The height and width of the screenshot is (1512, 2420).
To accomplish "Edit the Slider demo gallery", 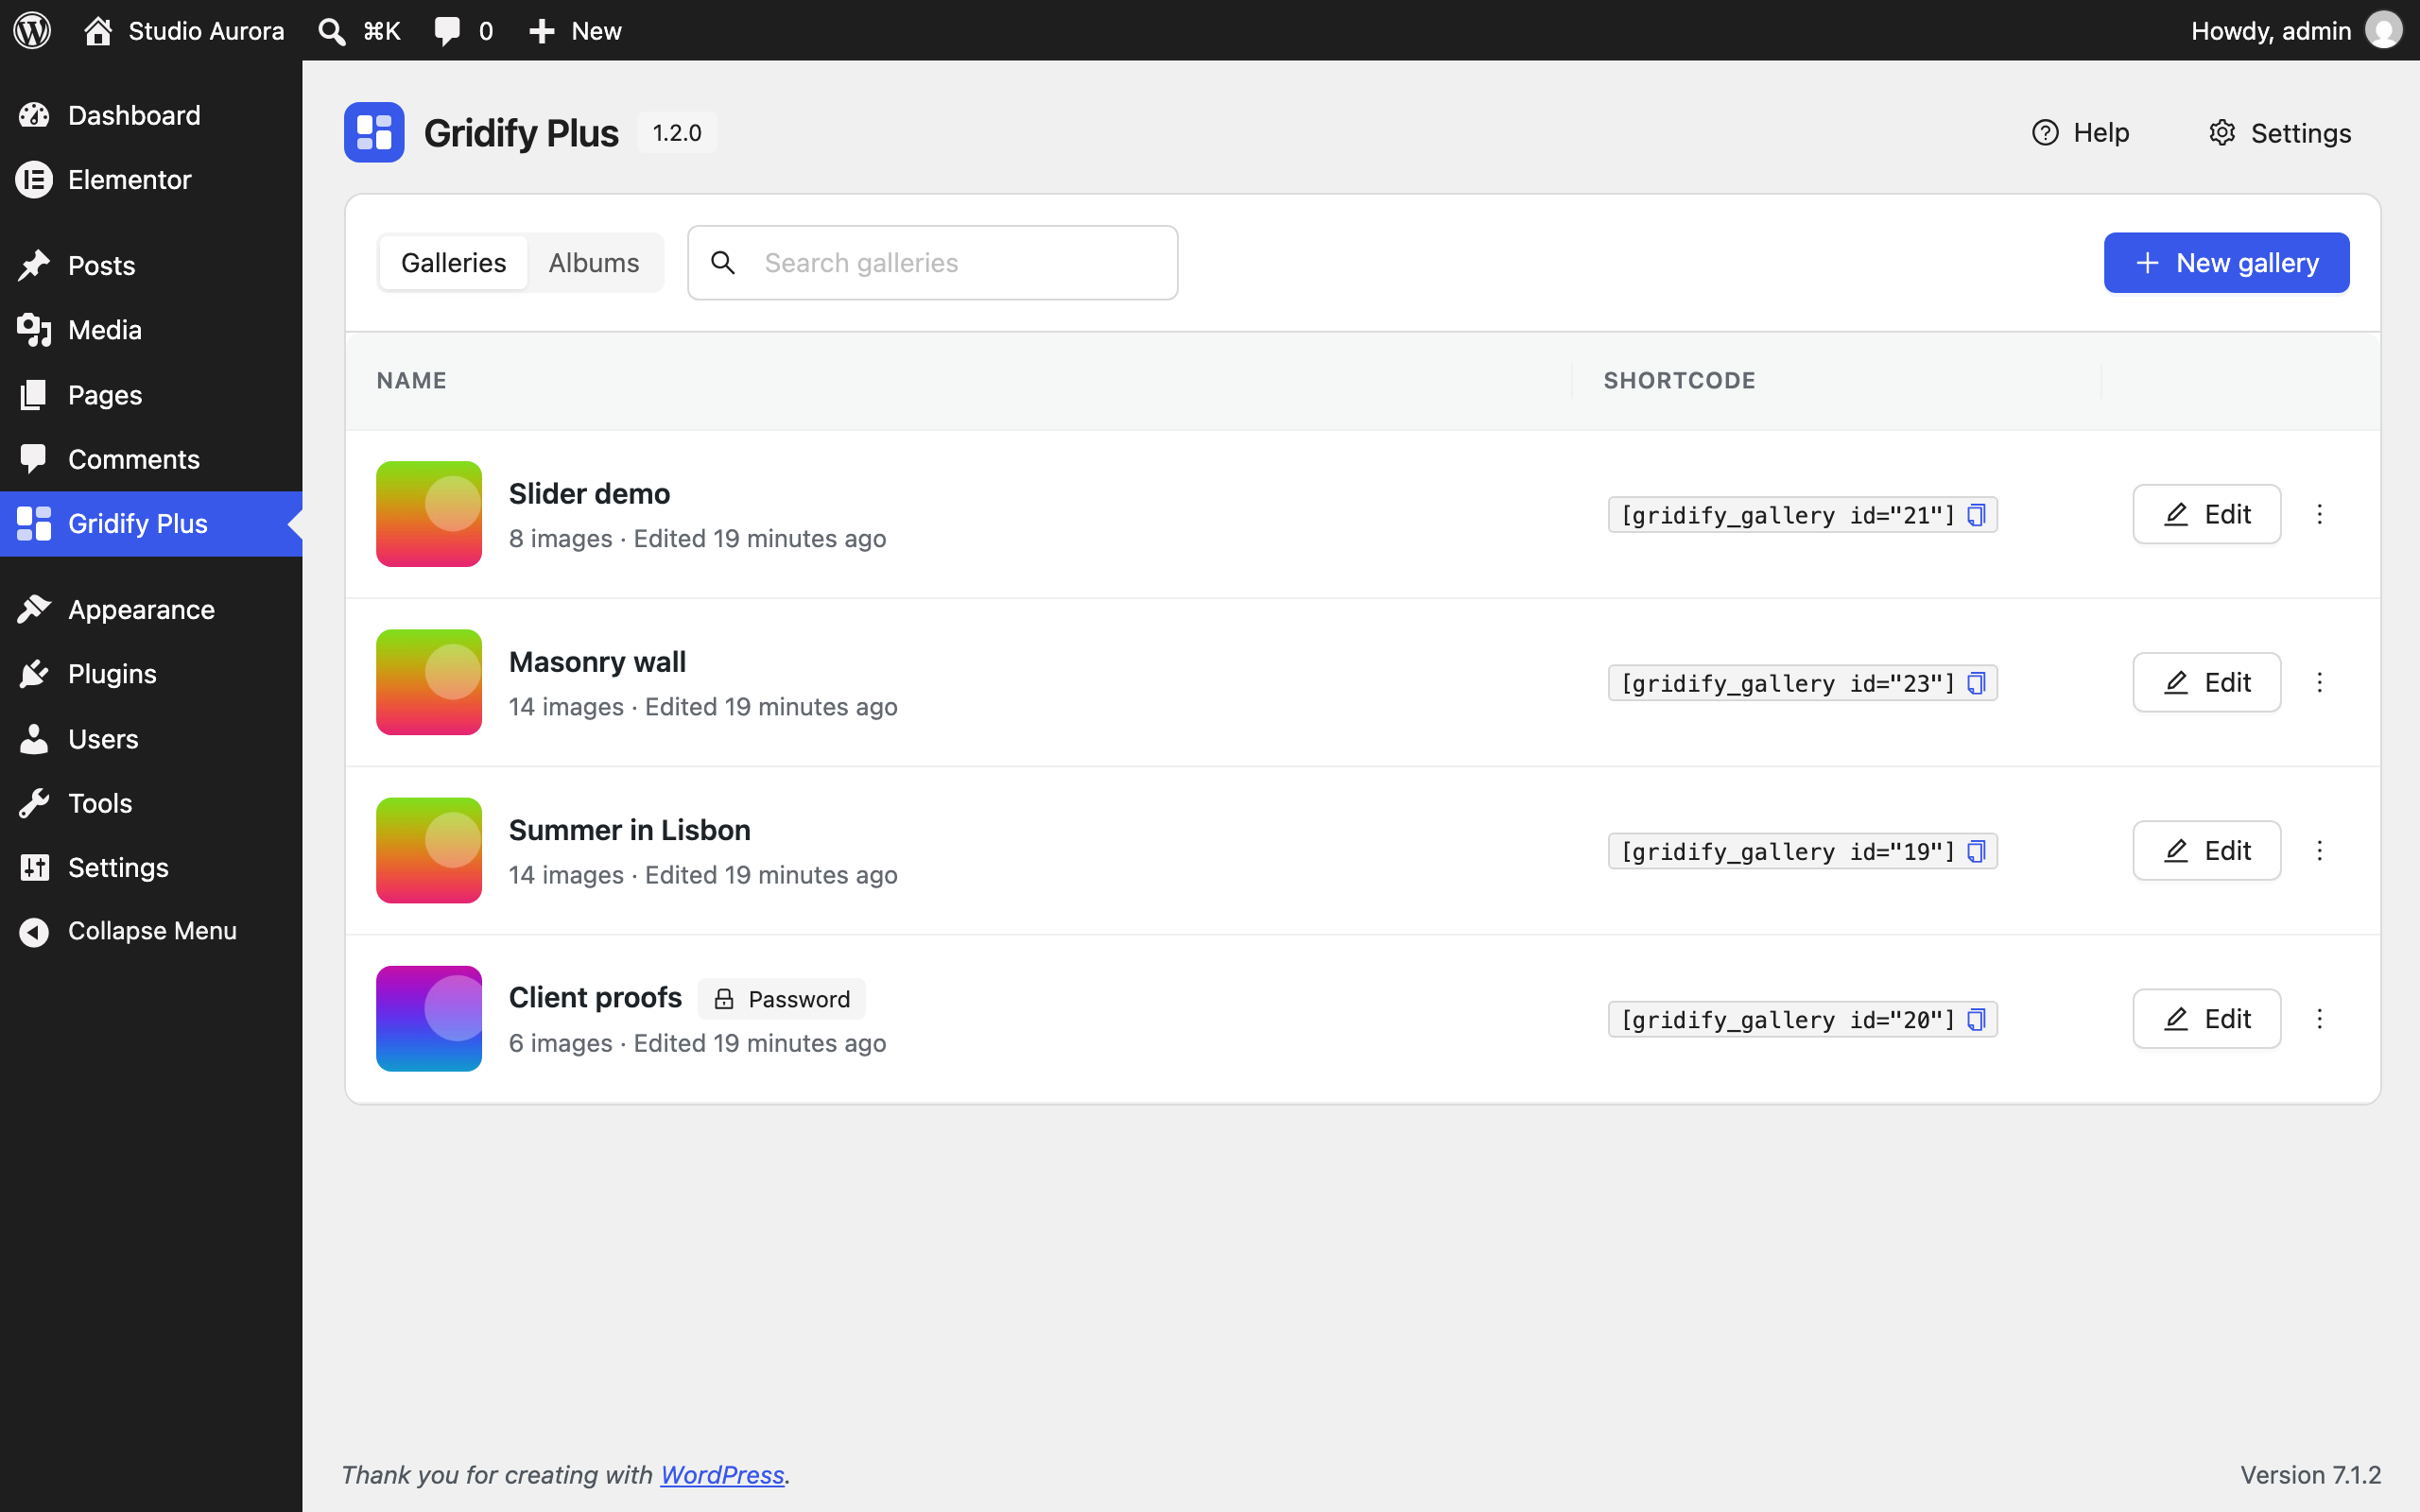I will click(x=2207, y=514).
